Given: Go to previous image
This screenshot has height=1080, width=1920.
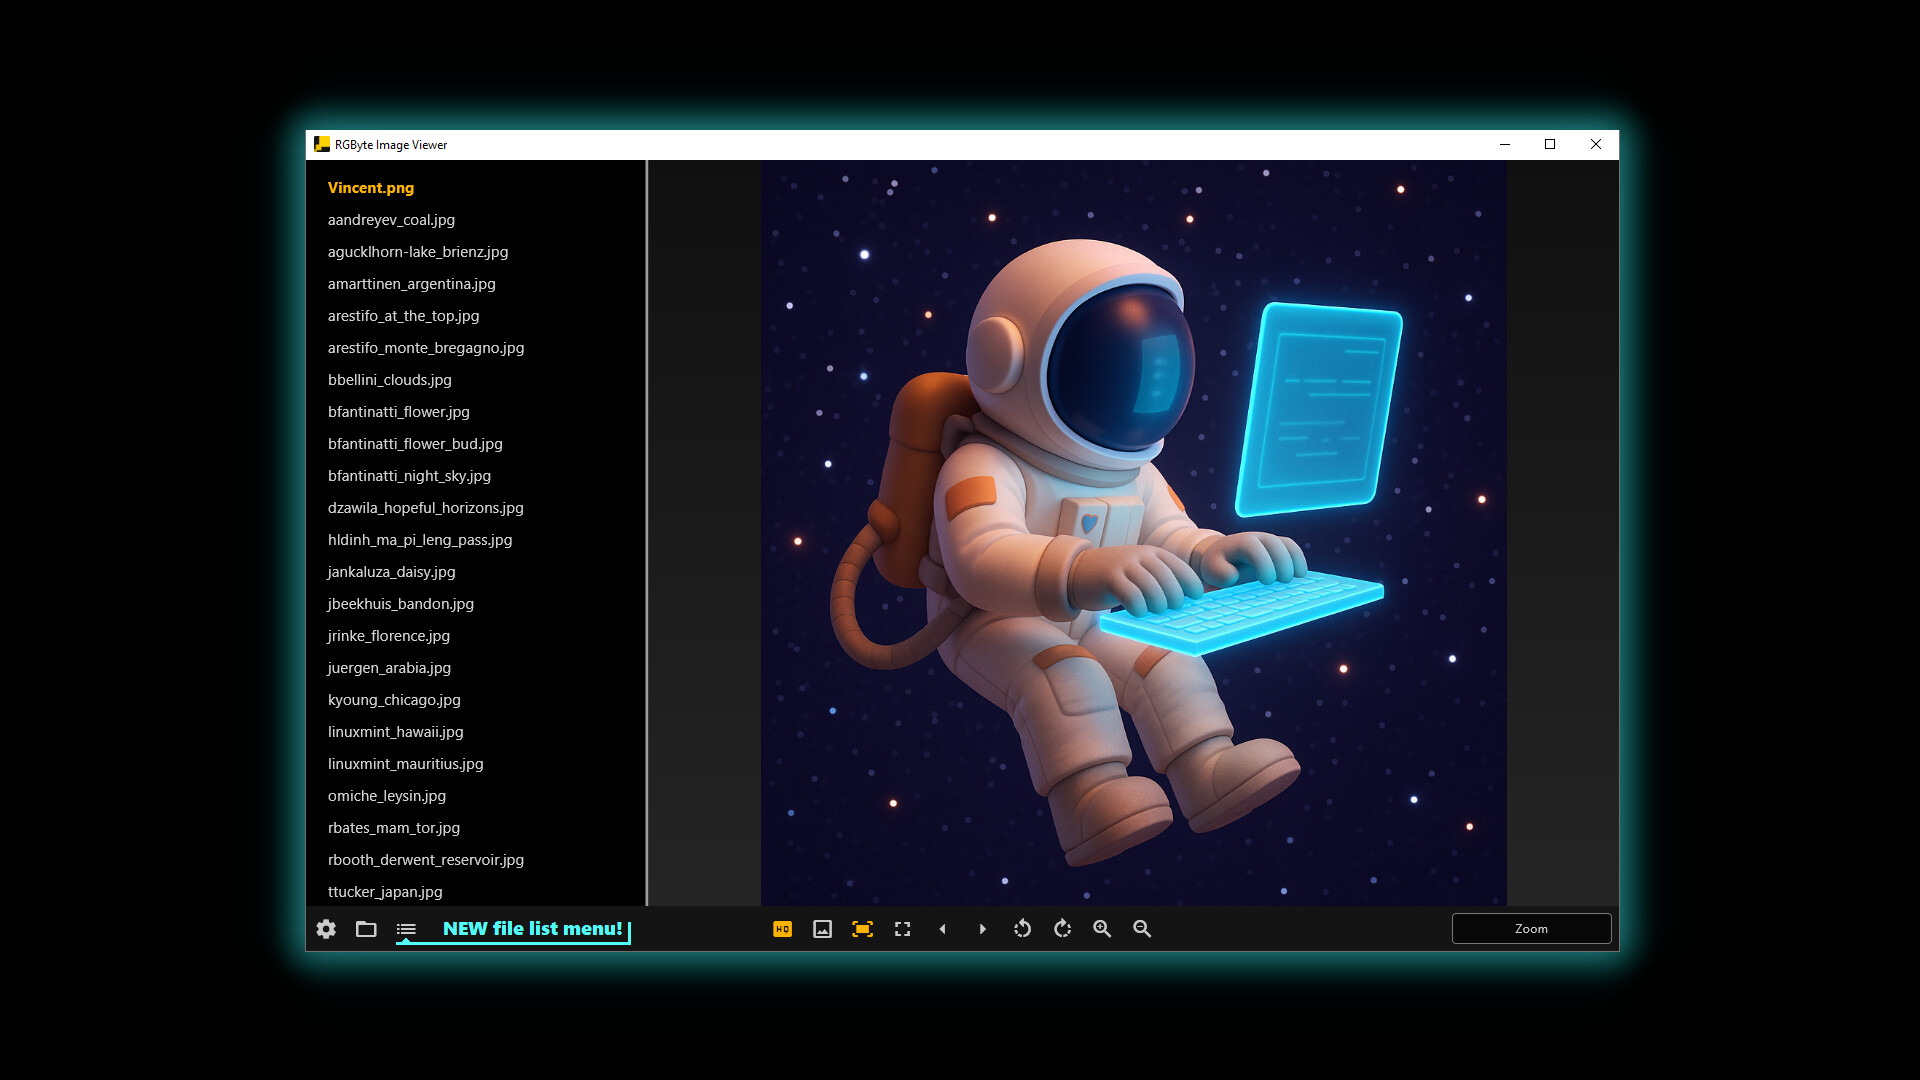Looking at the screenshot, I should (942, 929).
